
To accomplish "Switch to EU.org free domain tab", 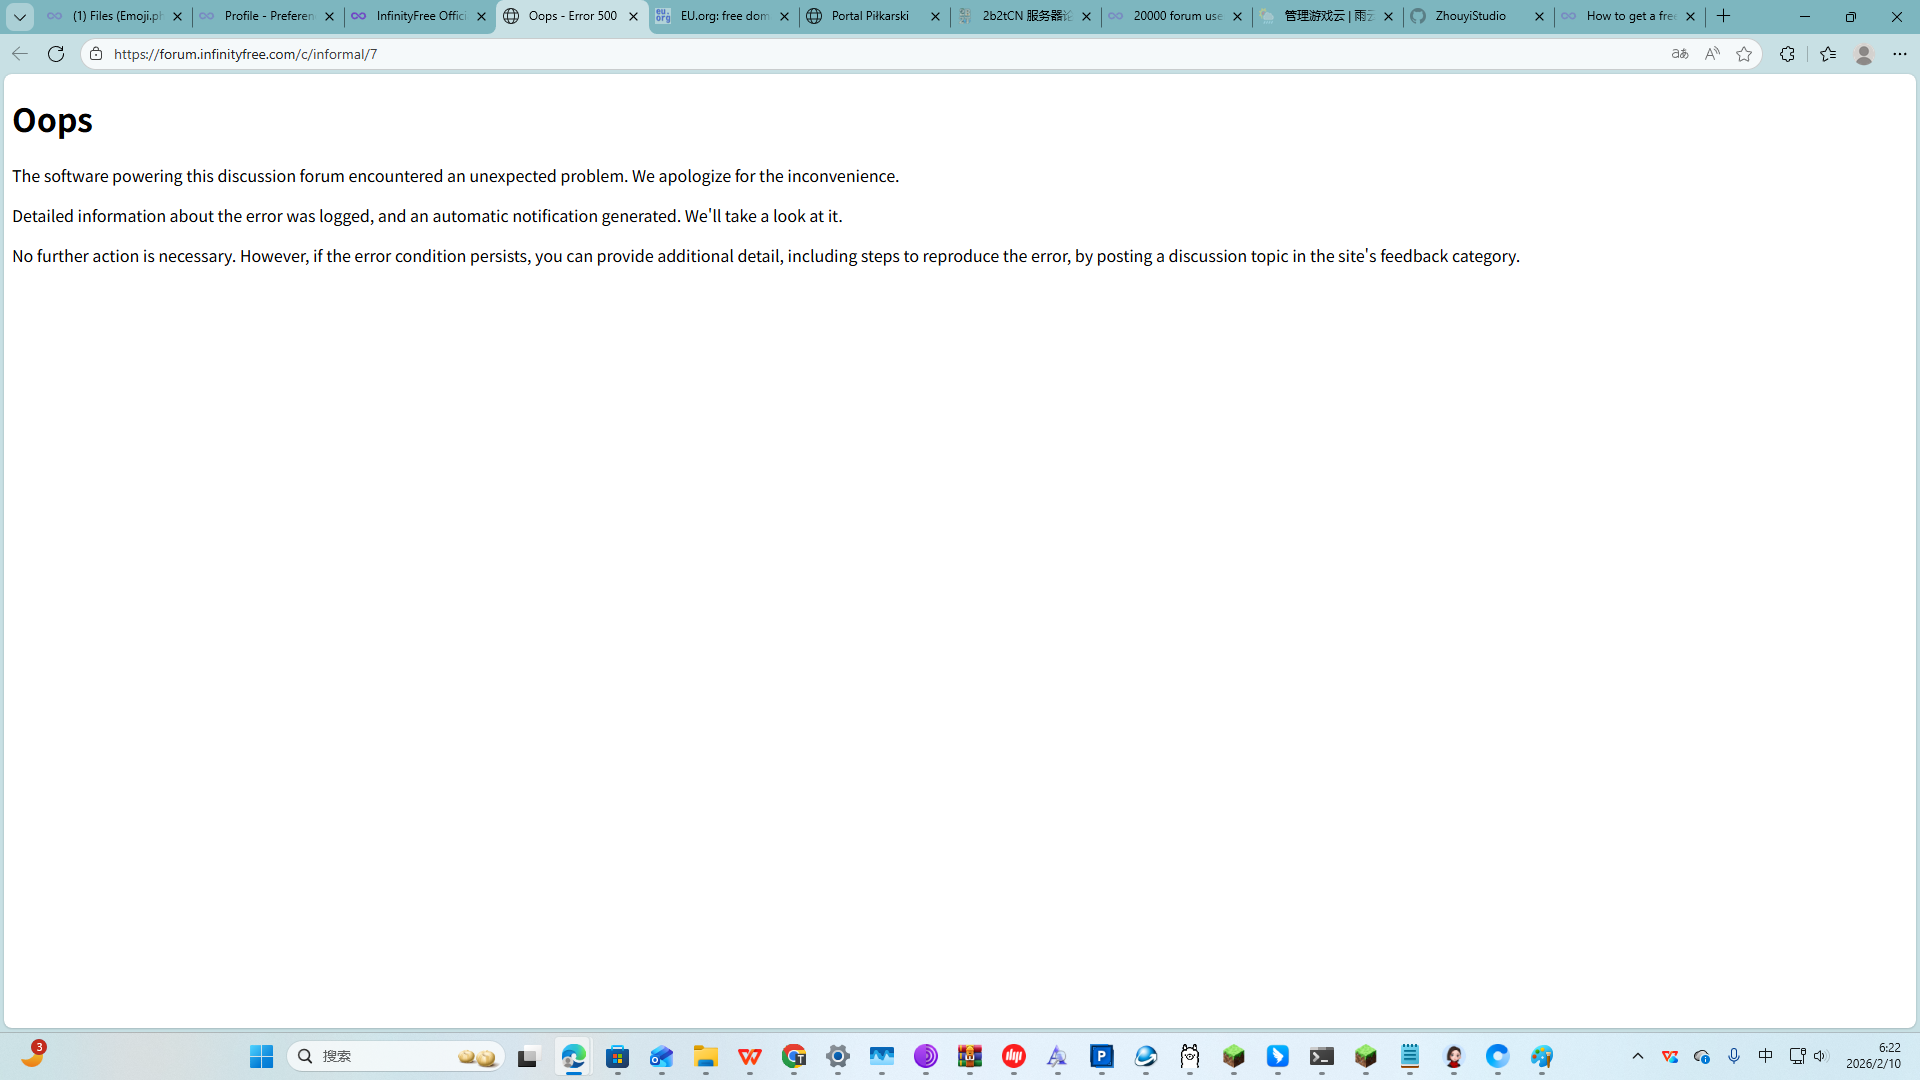I will coord(723,16).
